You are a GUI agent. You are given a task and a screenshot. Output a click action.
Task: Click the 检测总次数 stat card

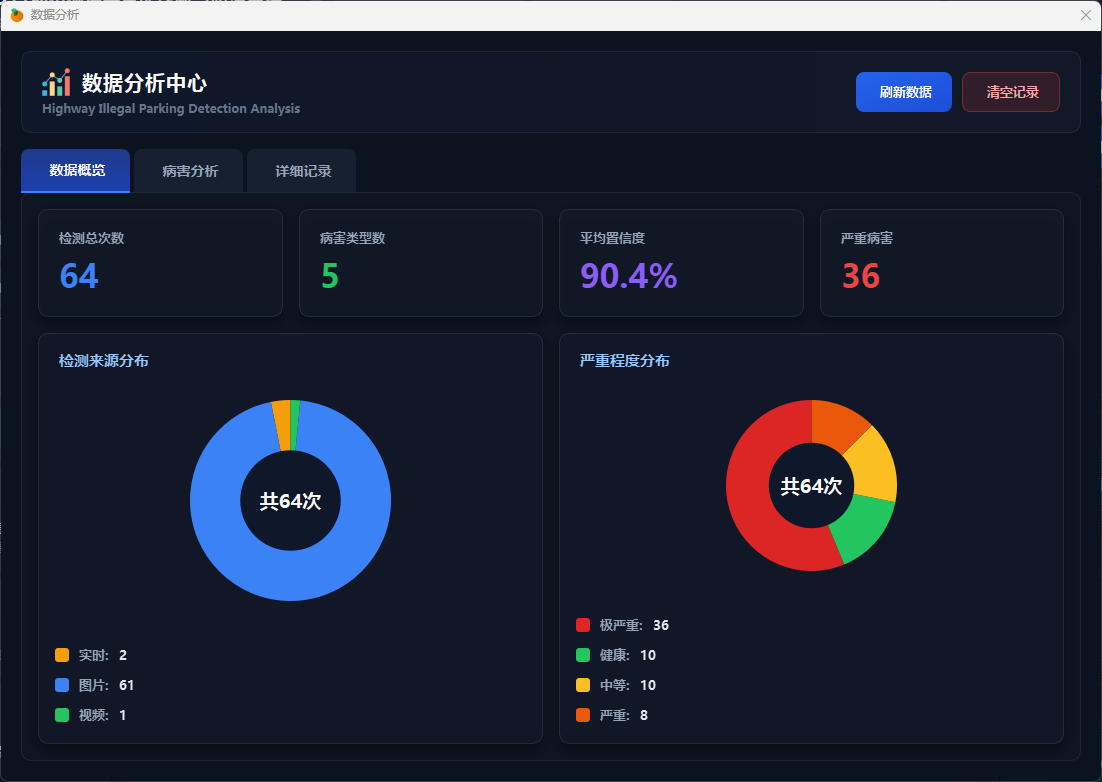click(x=160, y=263)
